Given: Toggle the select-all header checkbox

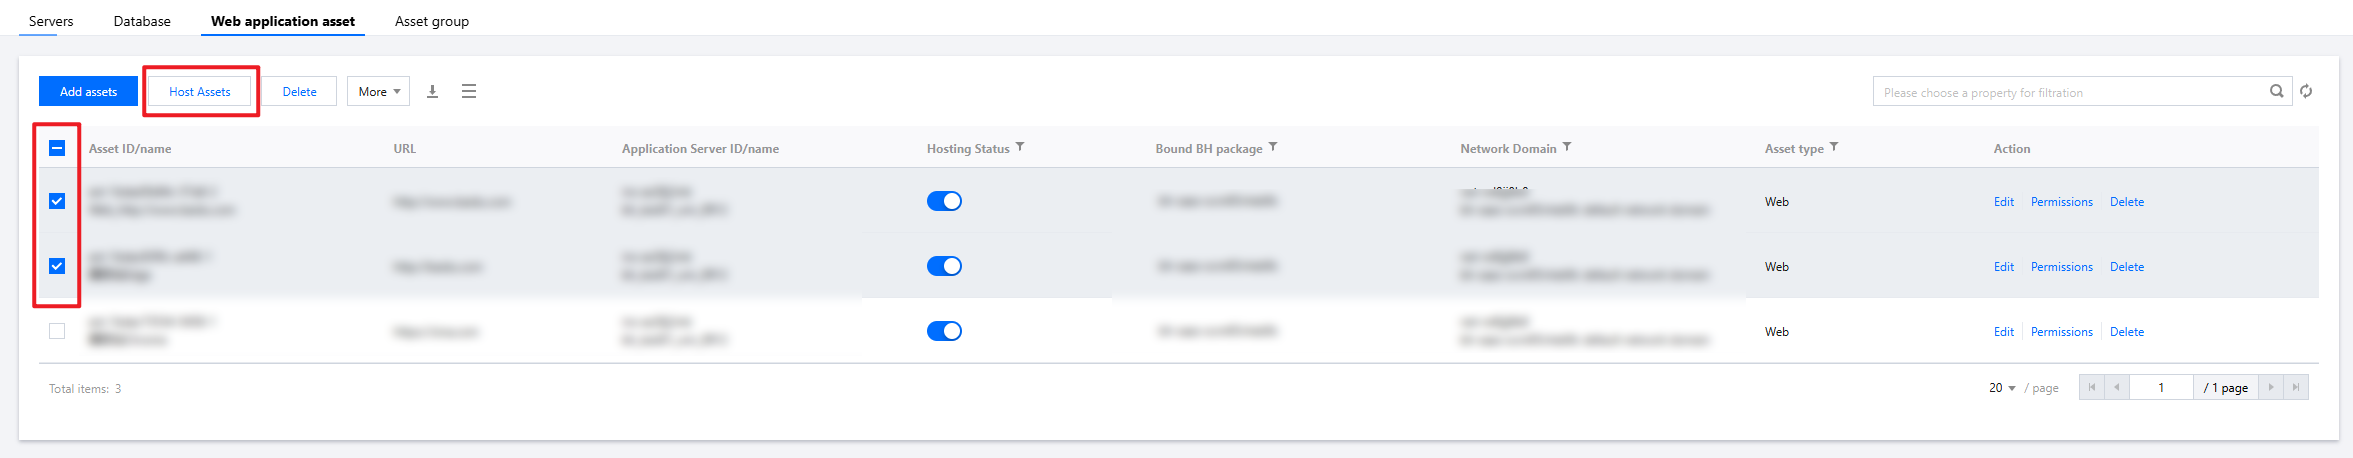Looking at the screenshot, I should [57, 148].
